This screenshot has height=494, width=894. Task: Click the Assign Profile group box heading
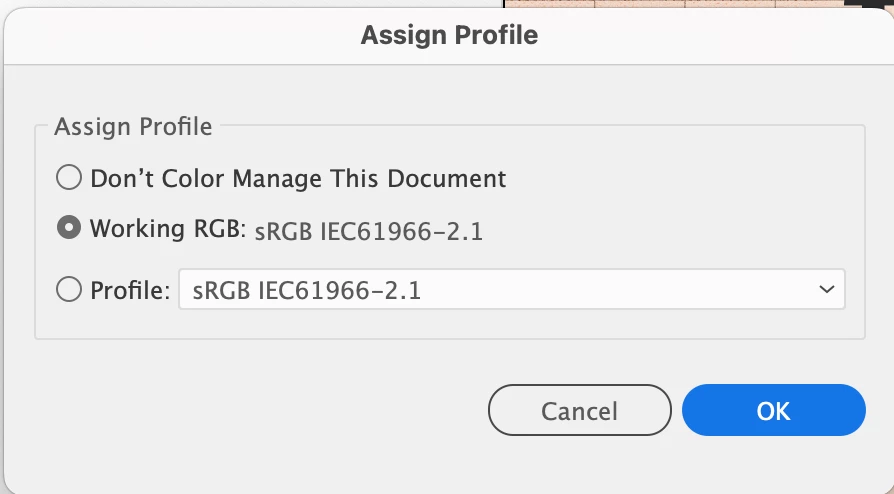coord(133,127)
